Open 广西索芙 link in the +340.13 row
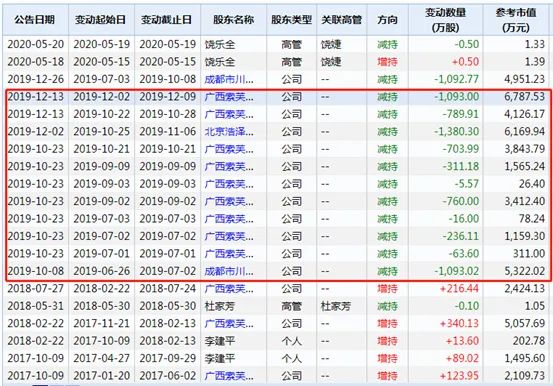The width and height of the screenshot is (553, 386). pos(229,324)
